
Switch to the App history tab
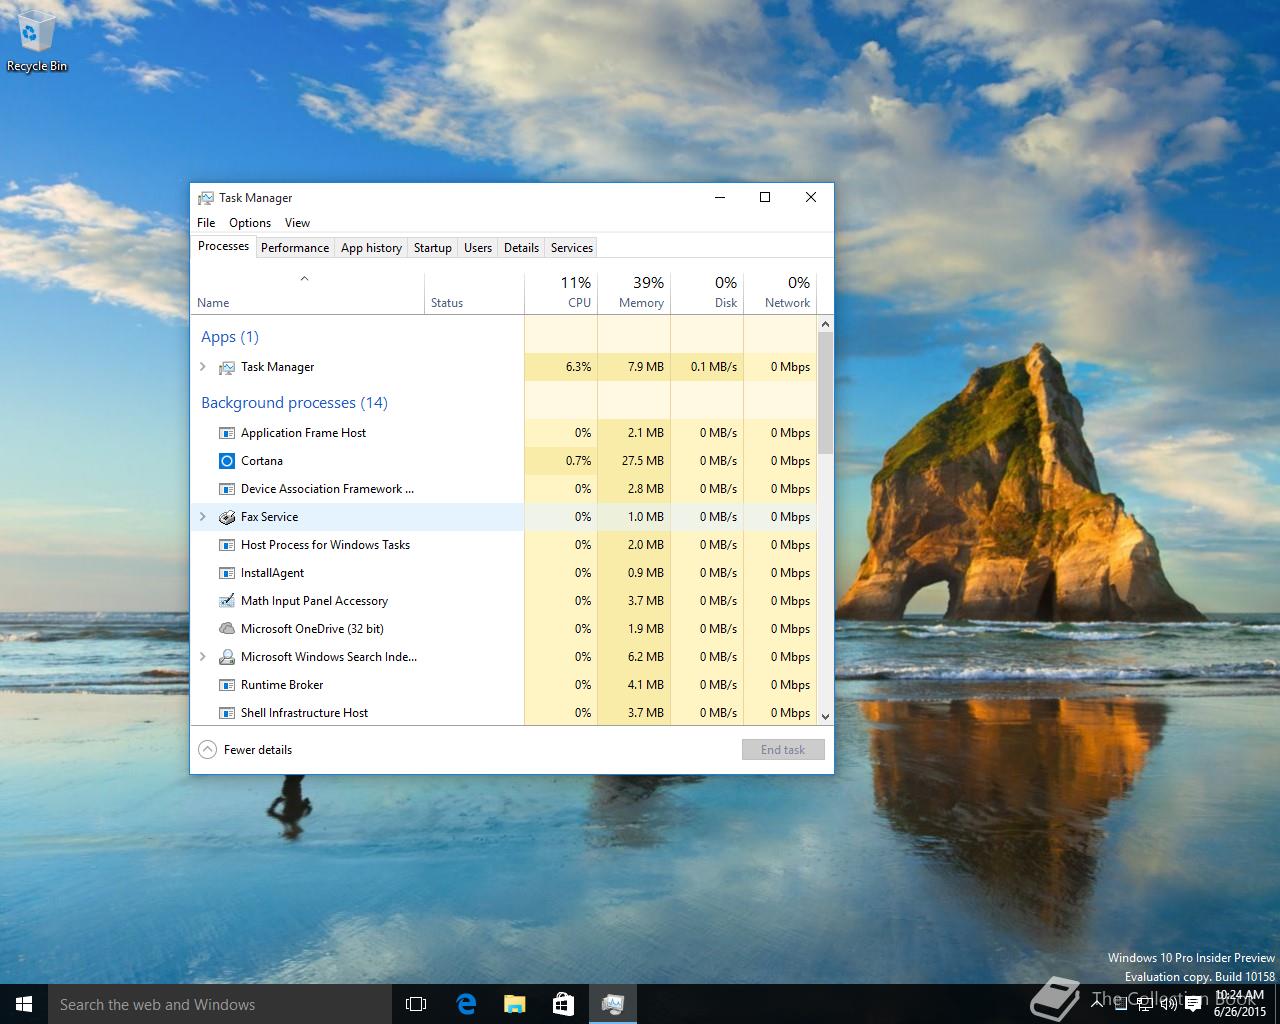point(371,248)
